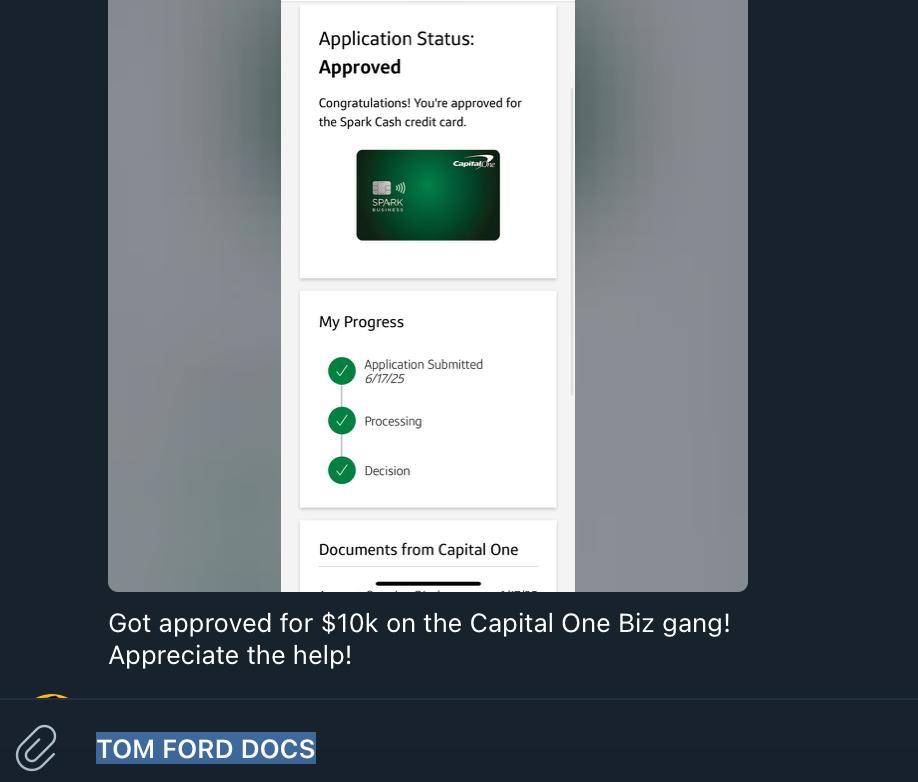Click the paperclip attach file icon
The width and height of the screenshot is (918, 782).
36,748
